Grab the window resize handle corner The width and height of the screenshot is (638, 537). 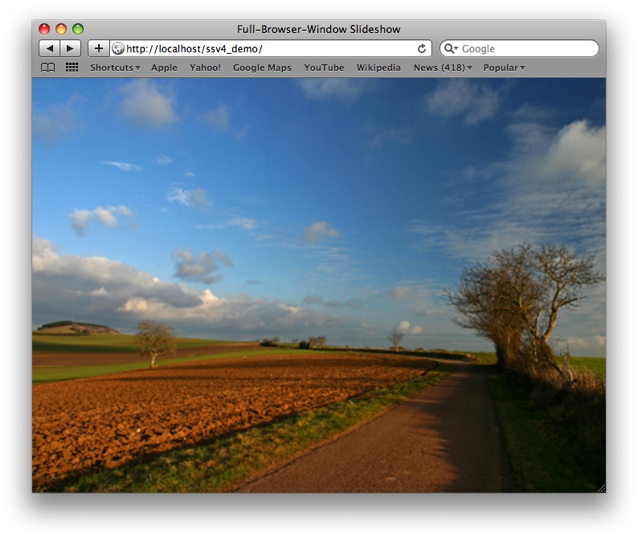(600, 487)
